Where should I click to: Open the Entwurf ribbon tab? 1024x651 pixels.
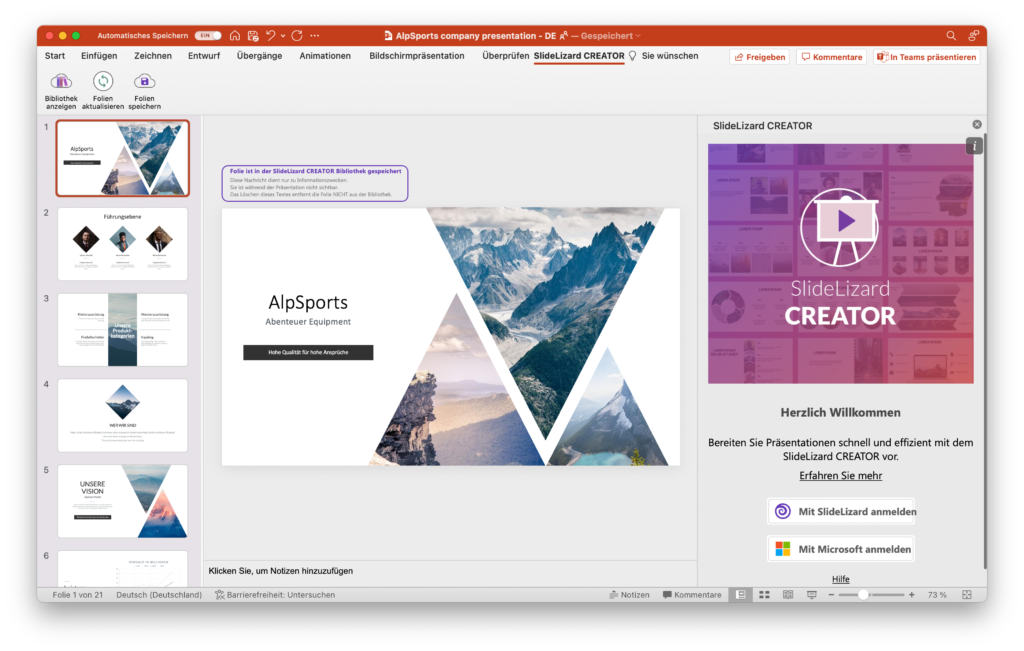pos(204,56)
